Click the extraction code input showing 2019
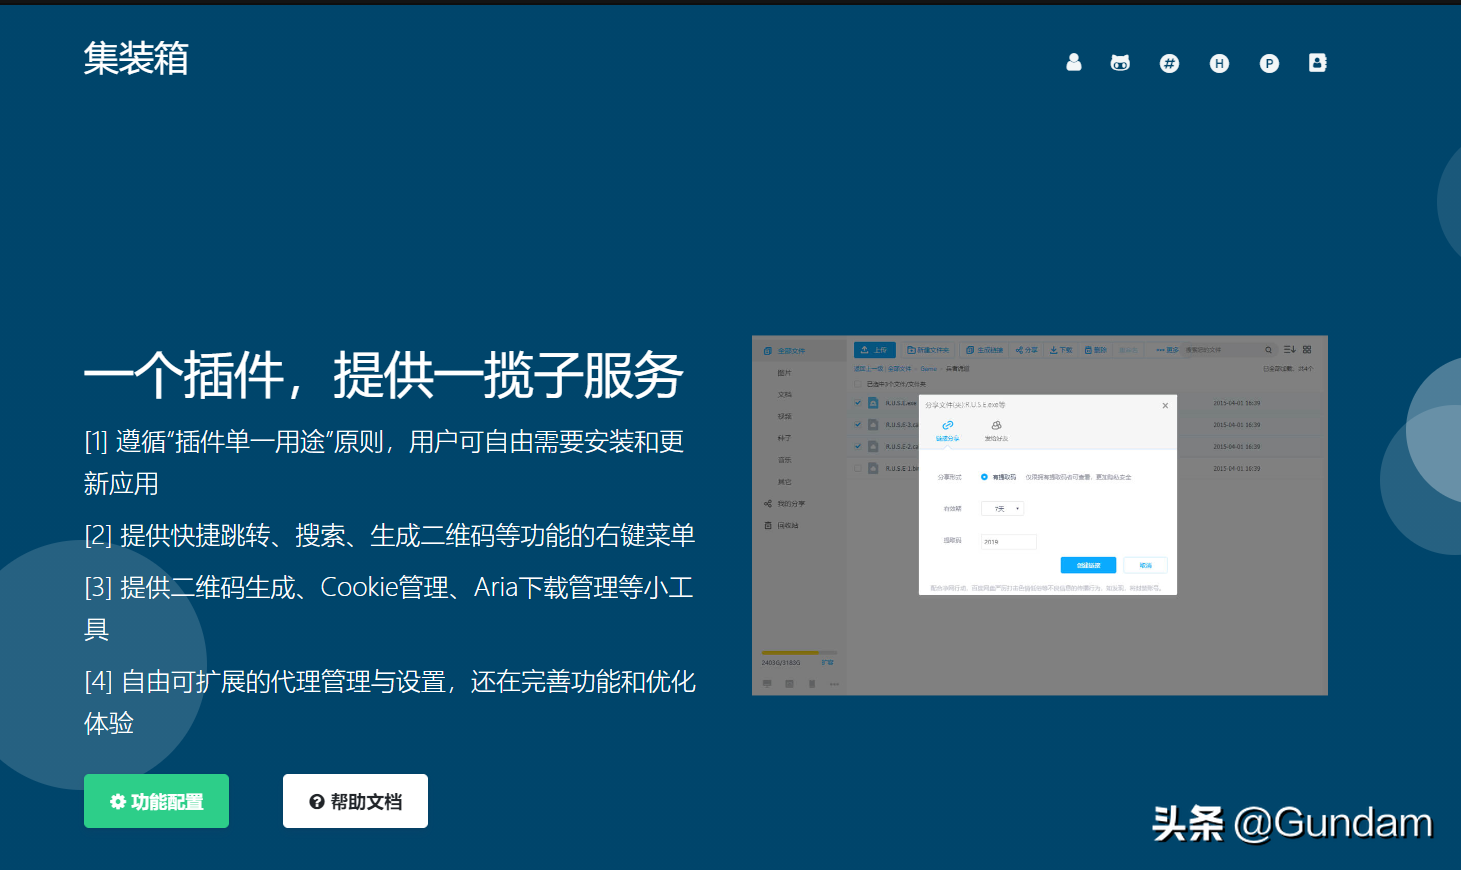The height and width of the screenshot is (870, 1461). 1008,541
